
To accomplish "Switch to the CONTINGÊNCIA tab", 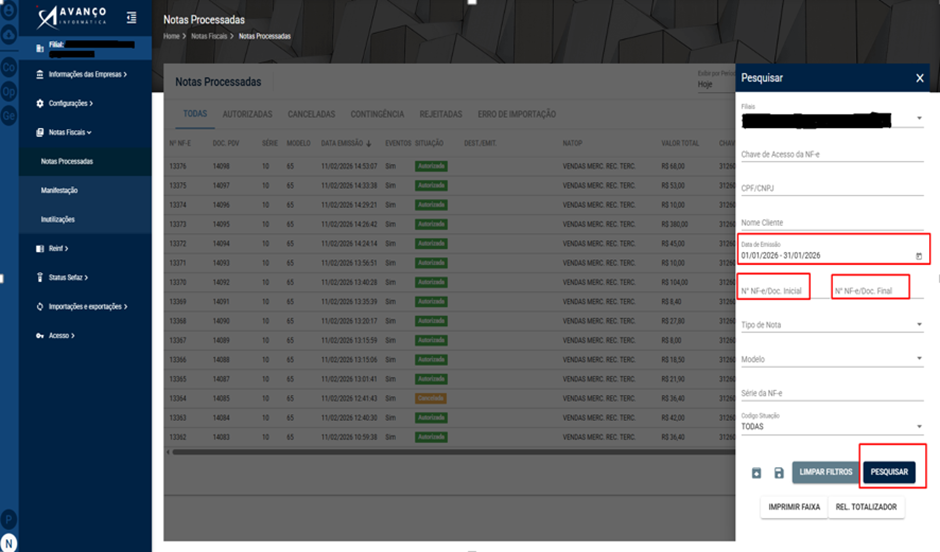I will (x=377, y=114).
